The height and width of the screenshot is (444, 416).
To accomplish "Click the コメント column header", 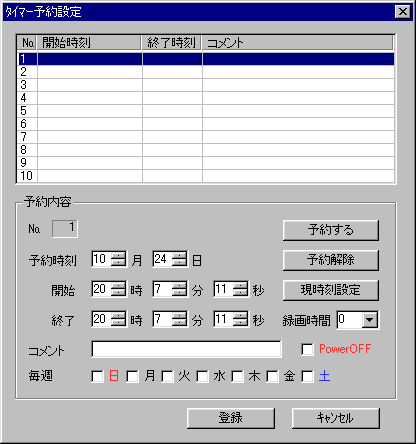I will [x=298, y=43].
